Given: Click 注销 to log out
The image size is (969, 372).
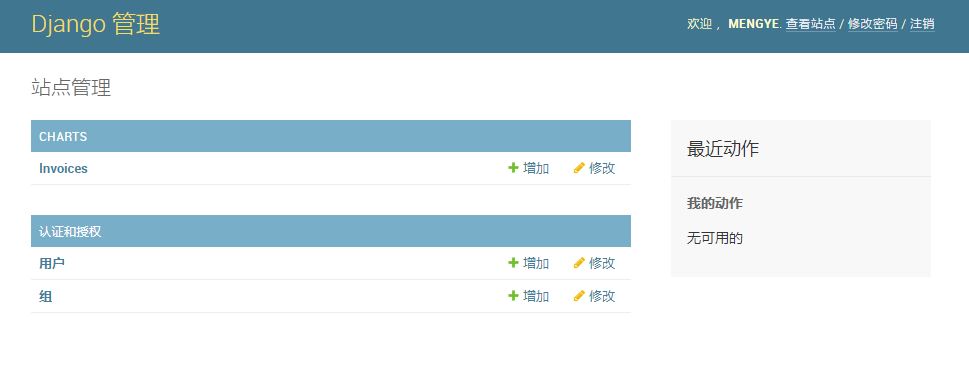Looking at the screenshot, I should pos(922,24).
